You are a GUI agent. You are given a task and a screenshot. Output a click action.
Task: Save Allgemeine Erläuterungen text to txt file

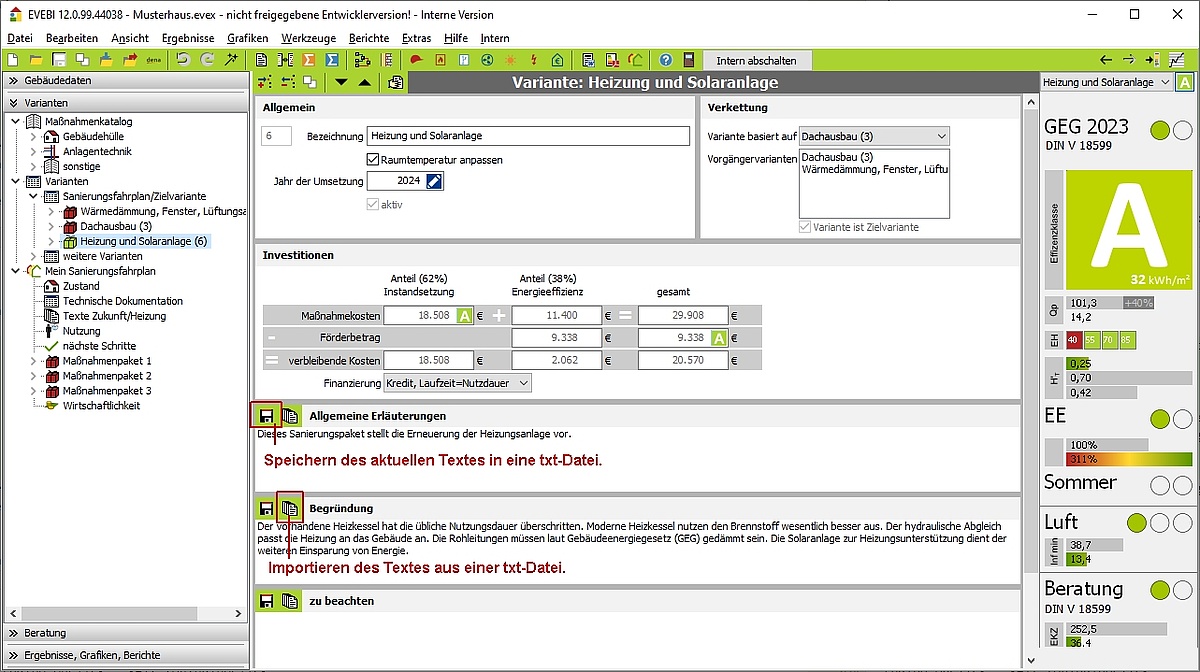click(x=266, y=415)
